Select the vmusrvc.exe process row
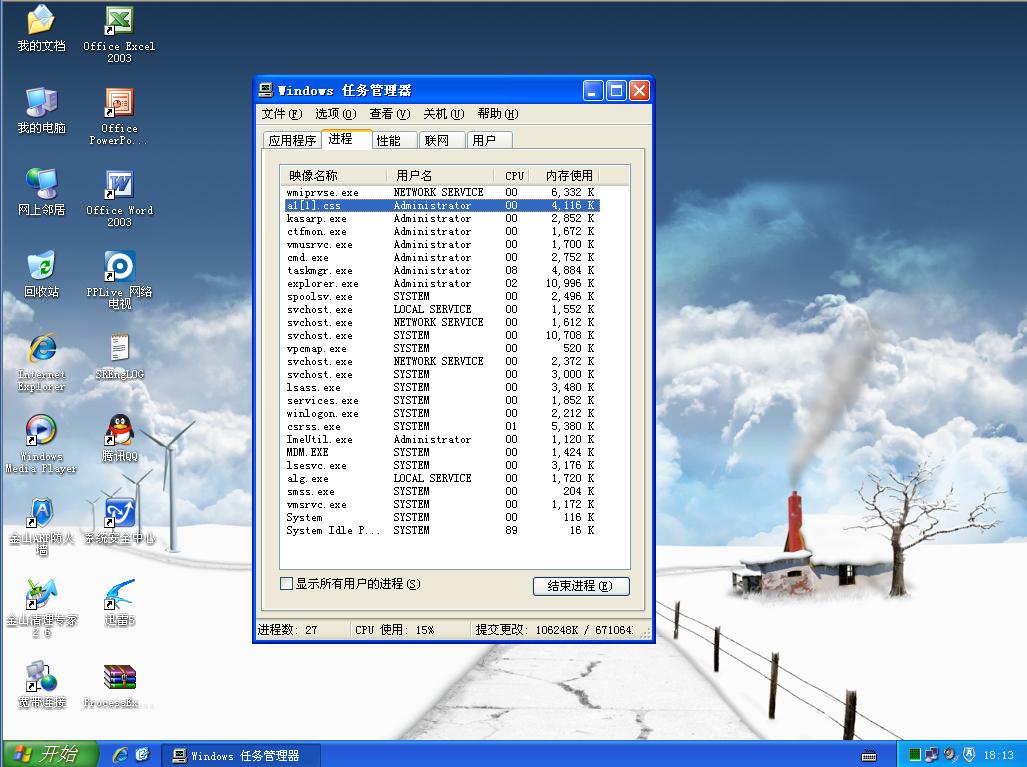The image size is (1027, 767). 441,244
